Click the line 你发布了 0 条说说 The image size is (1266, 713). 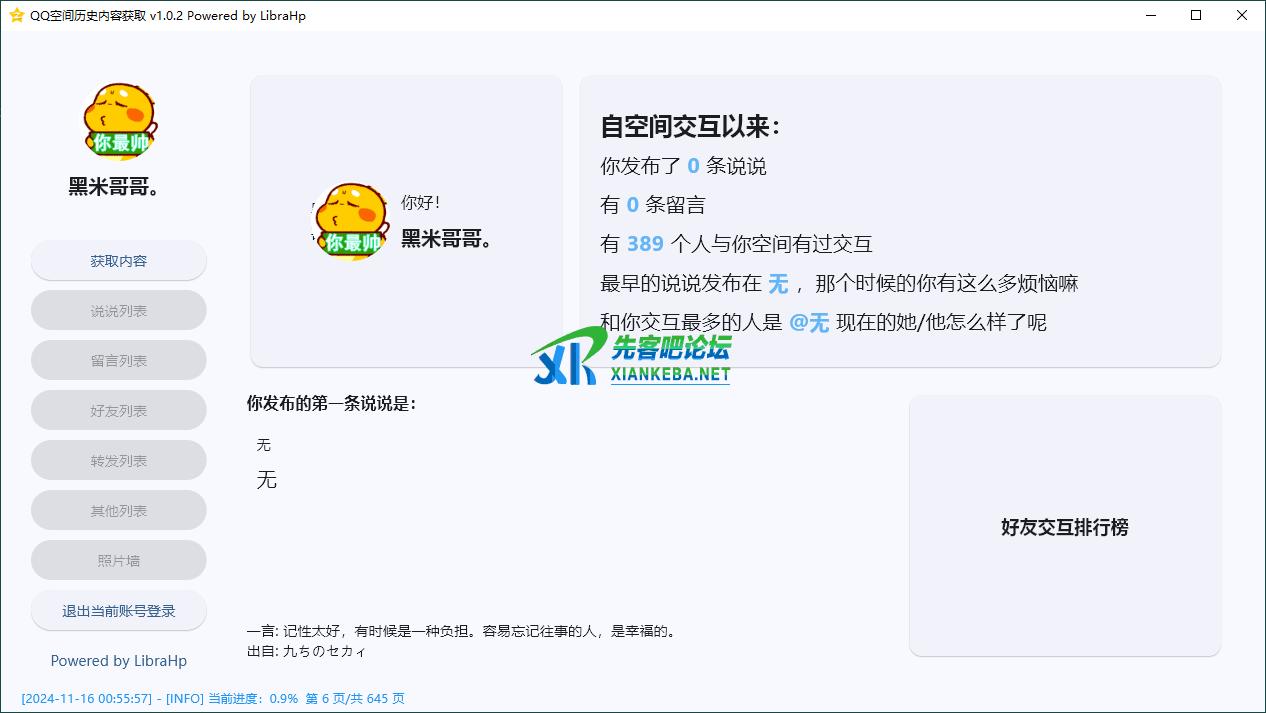683,166
